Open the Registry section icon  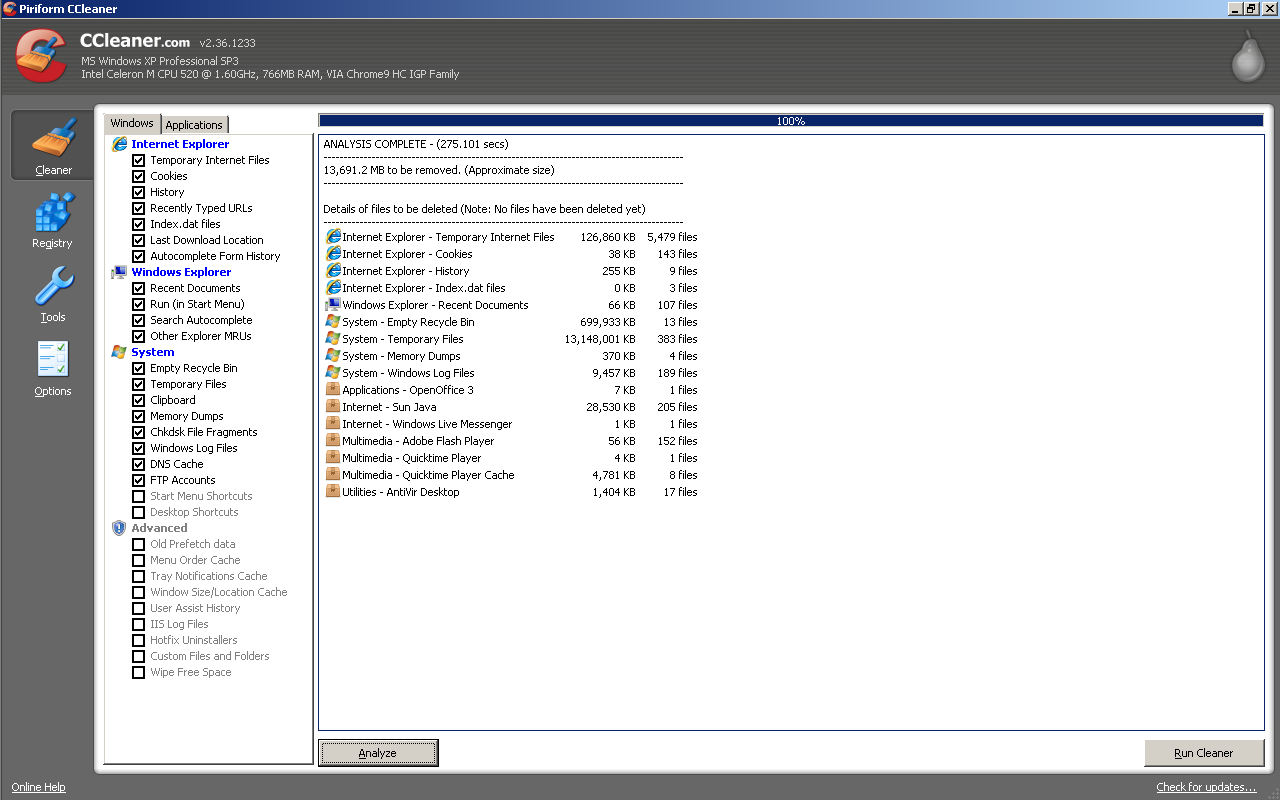point(53,213)
